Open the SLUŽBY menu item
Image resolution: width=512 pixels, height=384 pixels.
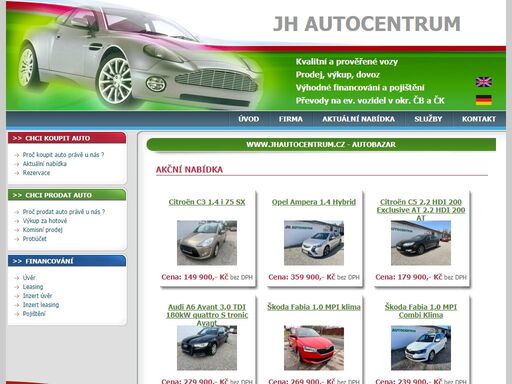click(x=428, y=119)
